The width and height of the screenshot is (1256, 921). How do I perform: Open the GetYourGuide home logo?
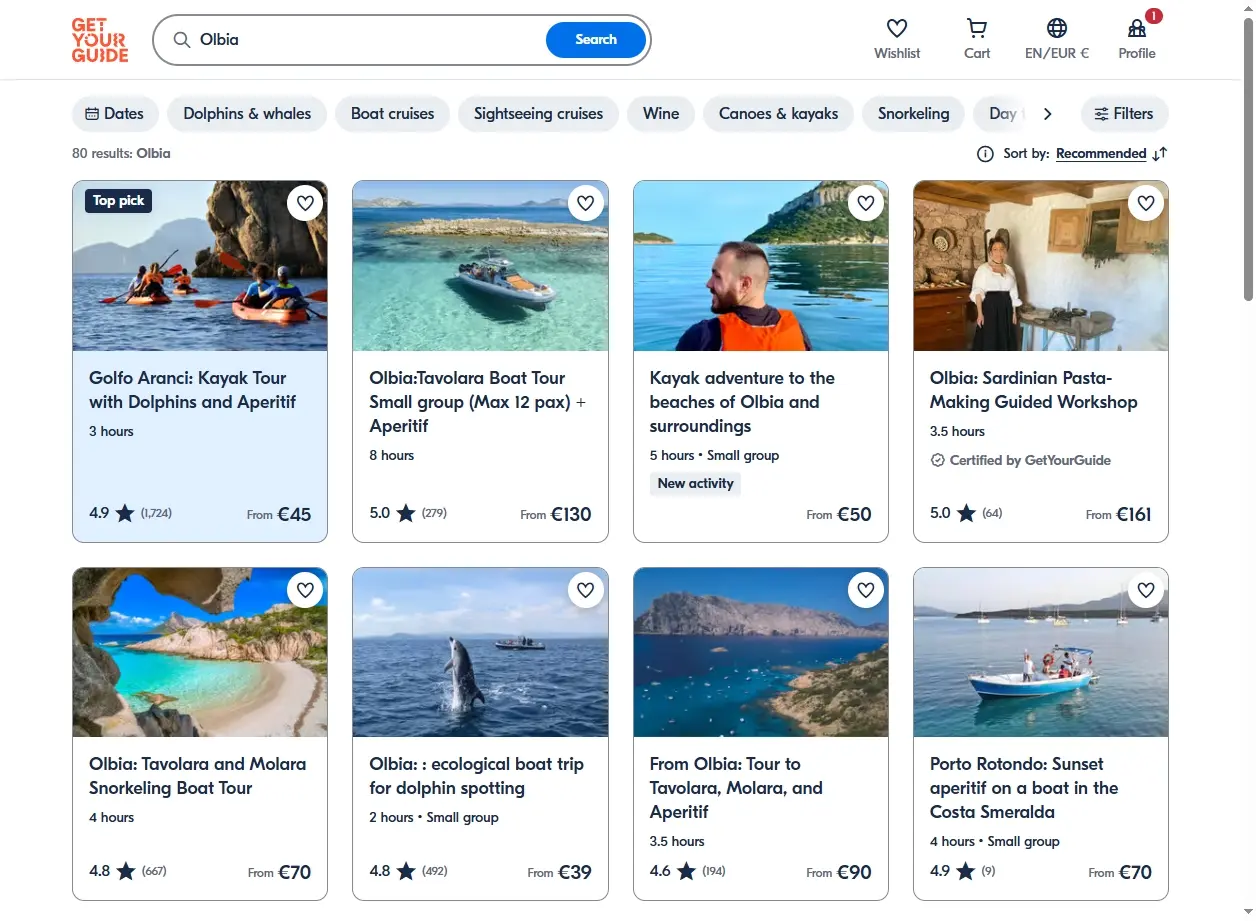[x=100, y=40]
